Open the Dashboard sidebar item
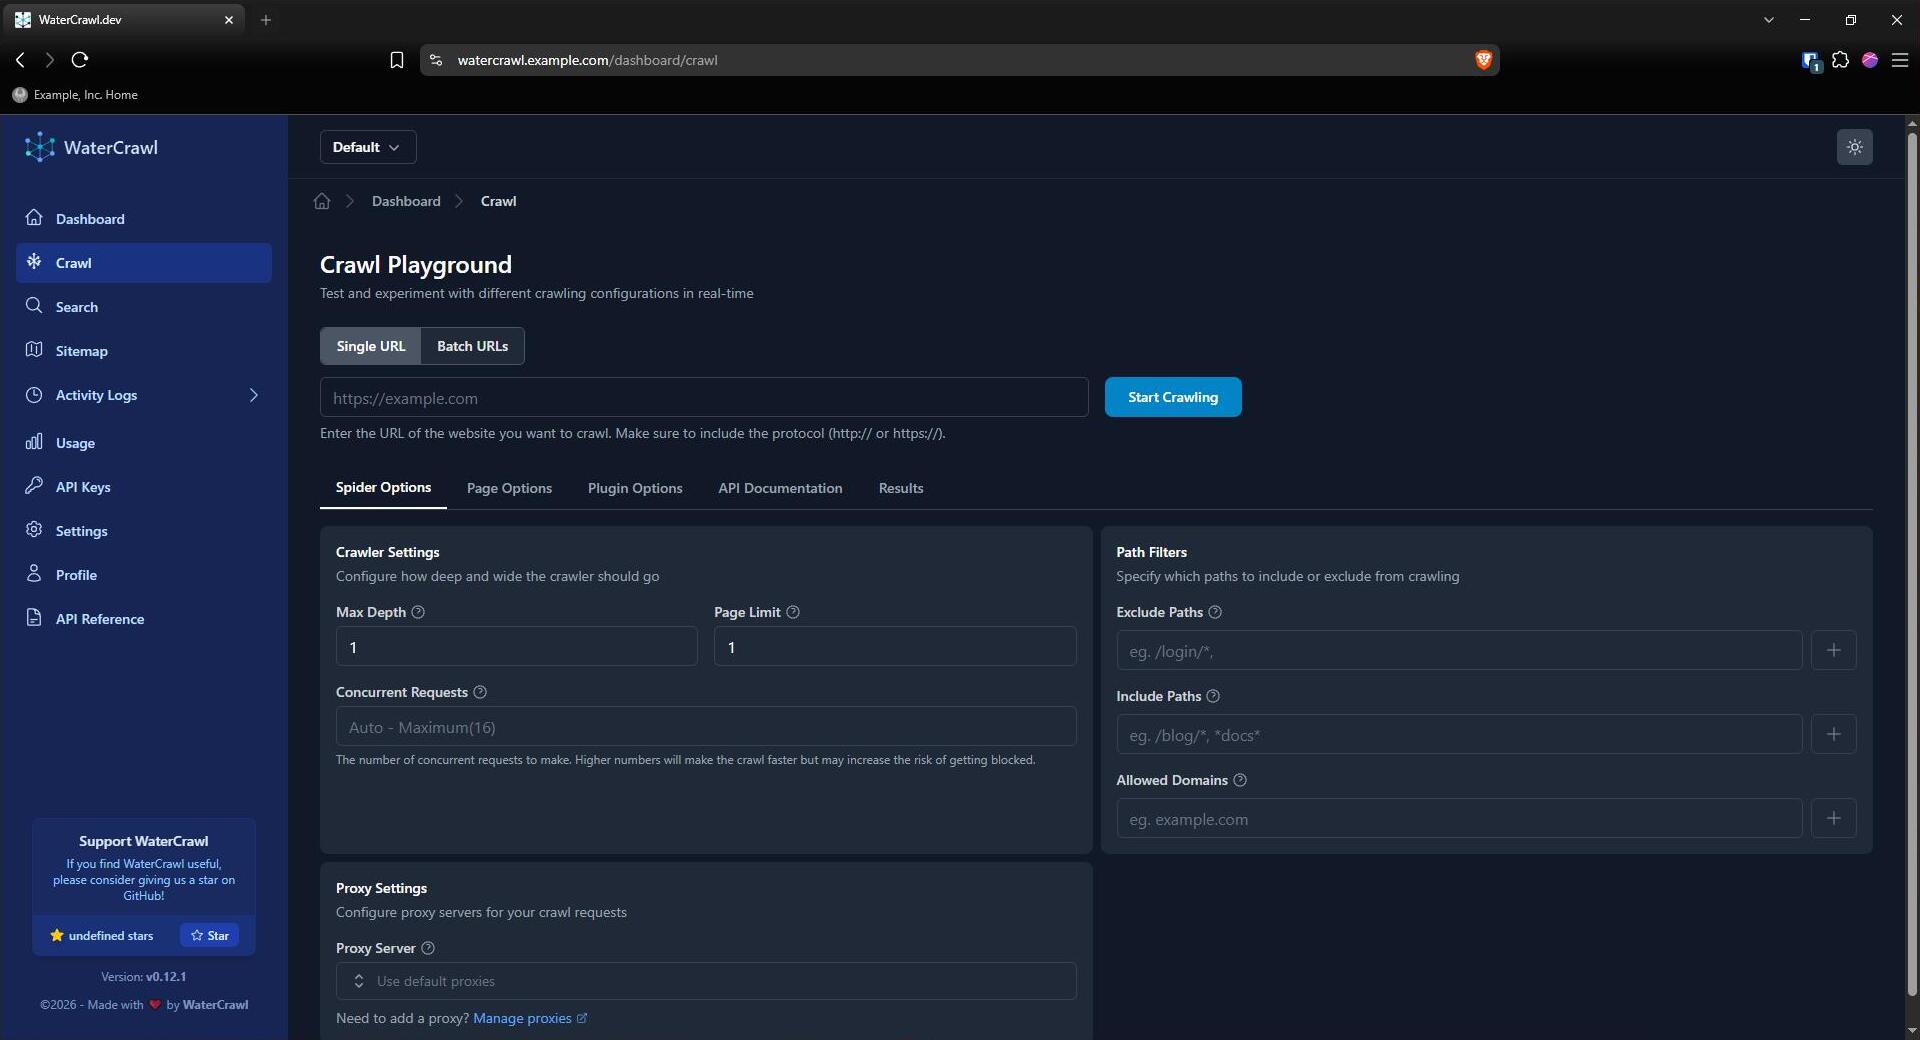The image size is (1920, 1040). tap(144, 219)
